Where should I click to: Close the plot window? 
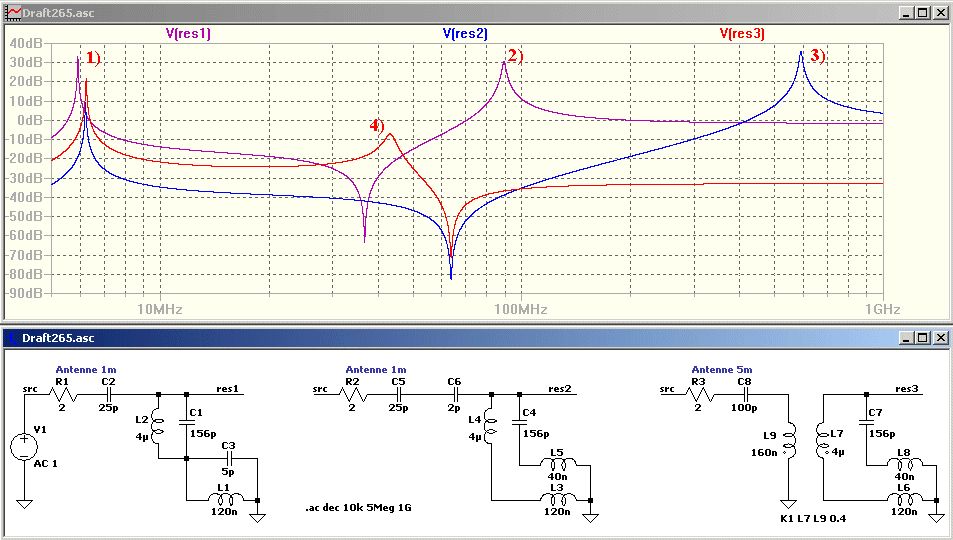tap(940, 12)
